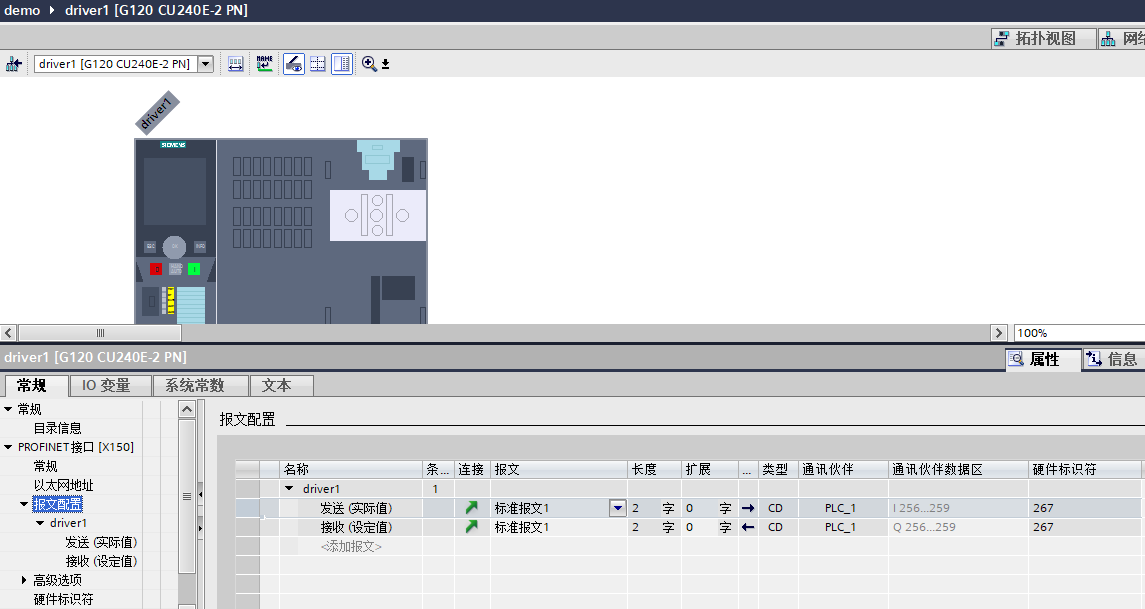Click the PLC_1 partner cell for 发送
Viewport: 1145px width, 609px height.
click(x=843, y=508)
